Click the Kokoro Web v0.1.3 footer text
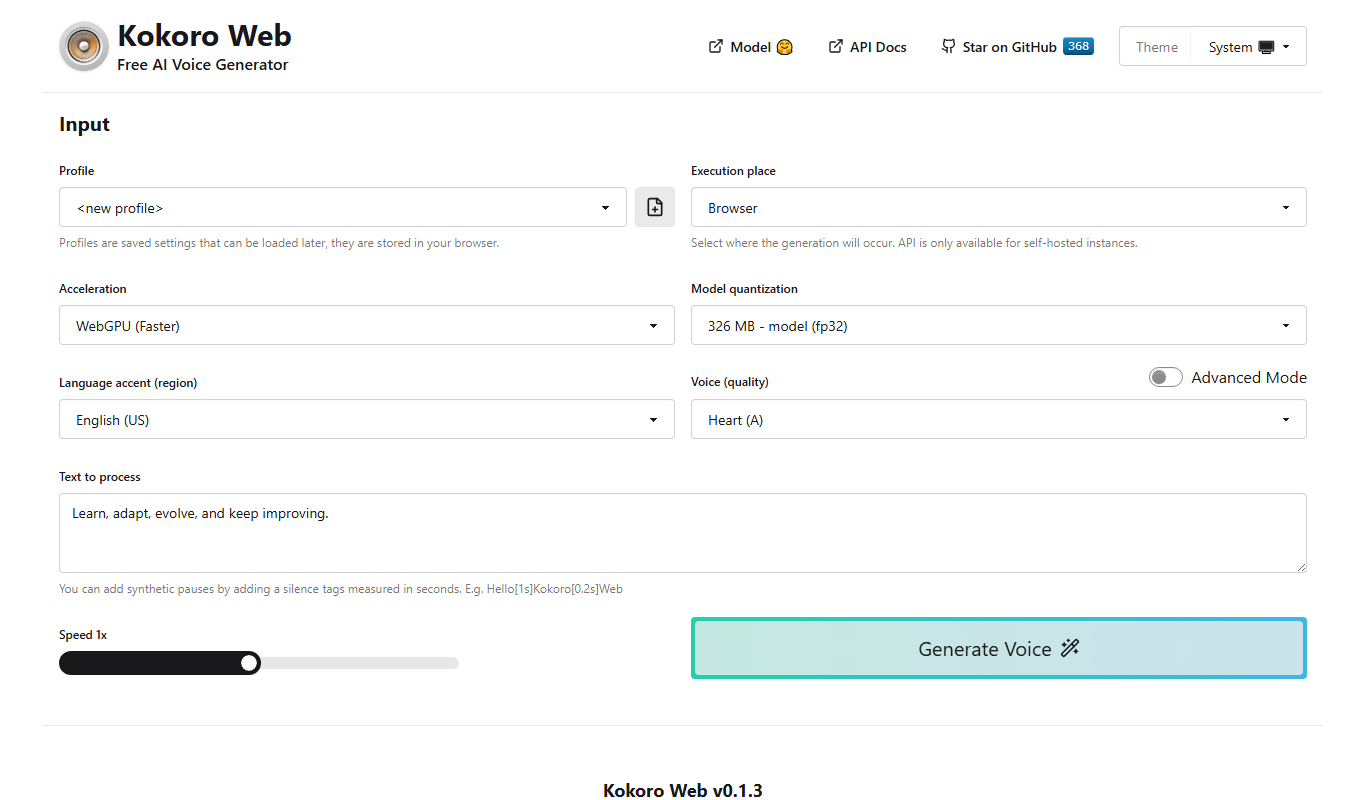This screenshot has width=1366, height=800. tap(683, 790)
